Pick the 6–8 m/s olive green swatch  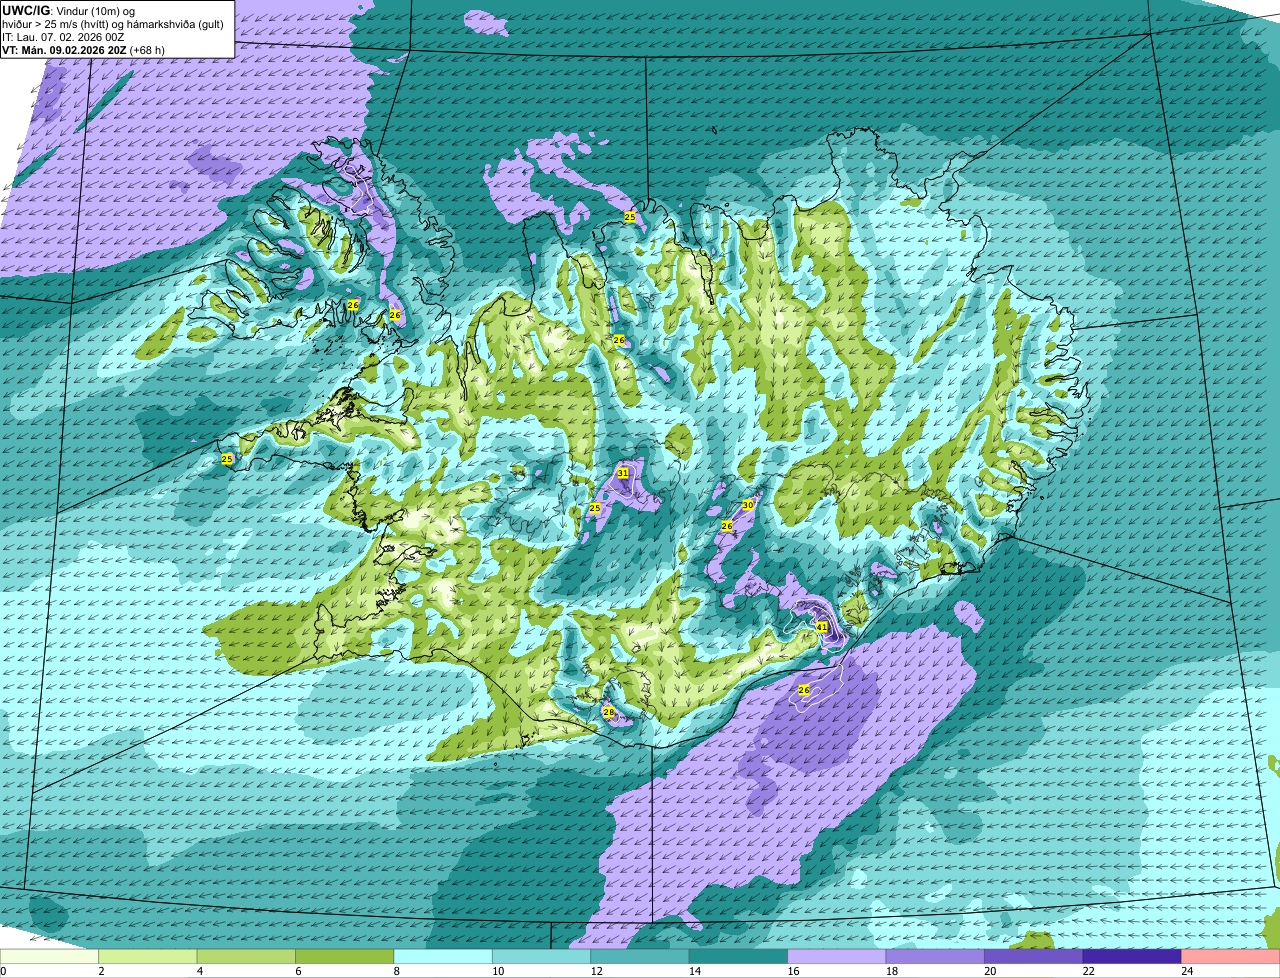[345, 956]
